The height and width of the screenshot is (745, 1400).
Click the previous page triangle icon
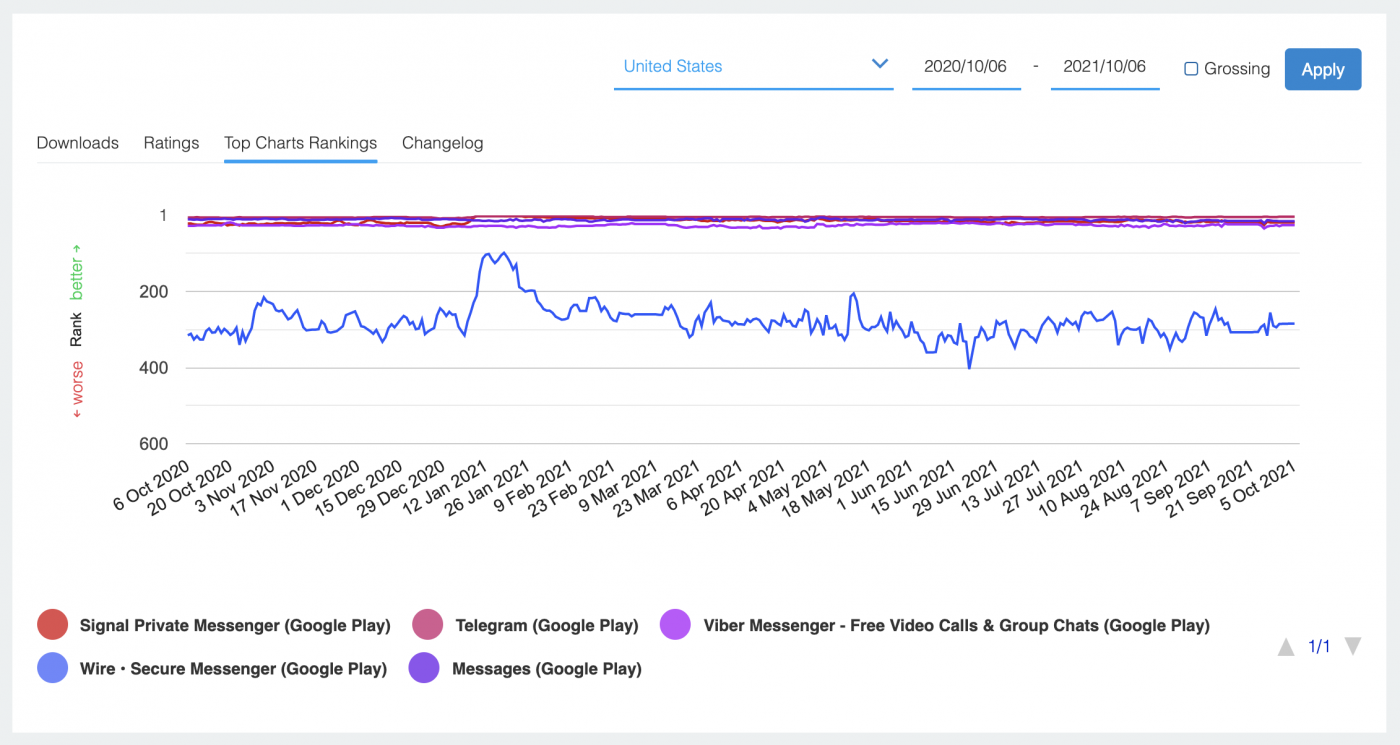(x=1285, y=647)
